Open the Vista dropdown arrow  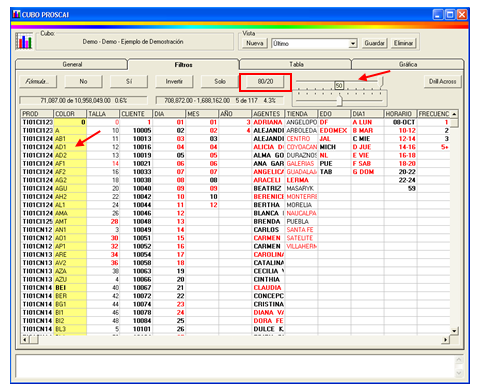(353, 43)
